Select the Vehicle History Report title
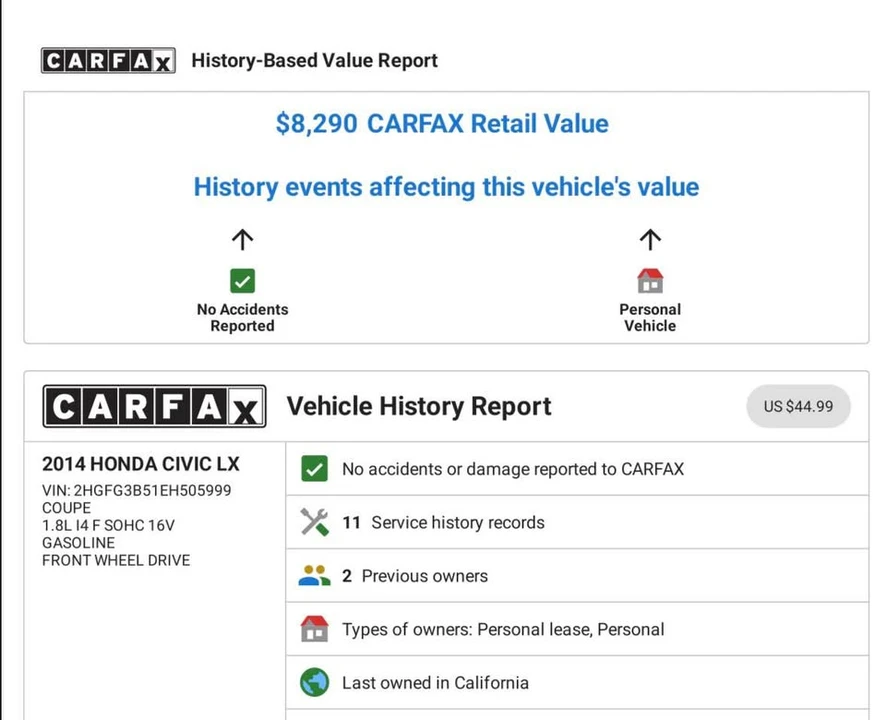Screen dimensions: 886x720 pos(419,406)
